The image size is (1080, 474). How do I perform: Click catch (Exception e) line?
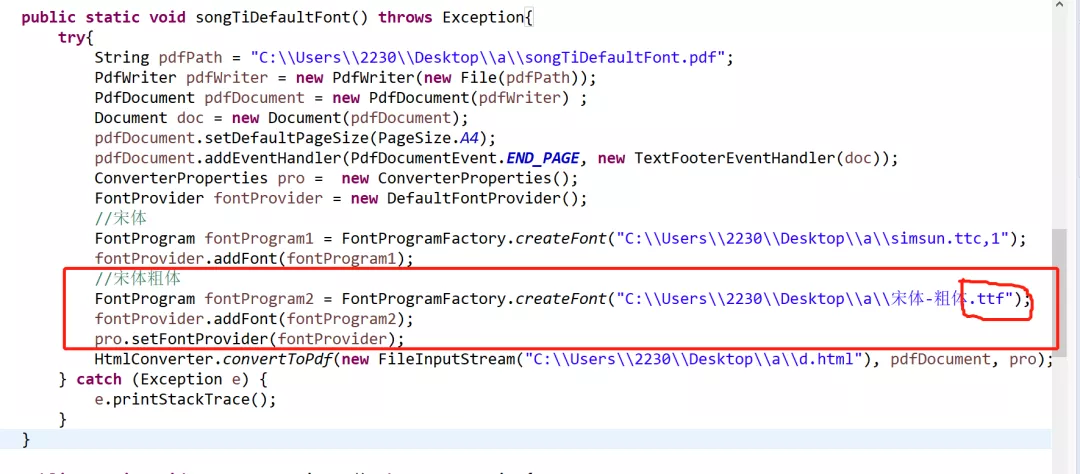163,380
